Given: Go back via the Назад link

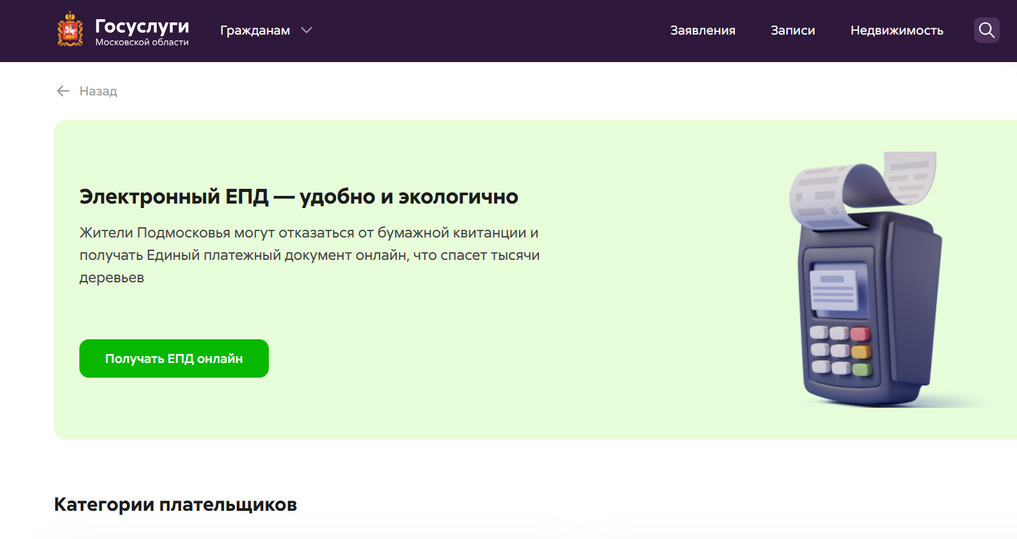Looking at the screenshot, I should tap(98, 91).
